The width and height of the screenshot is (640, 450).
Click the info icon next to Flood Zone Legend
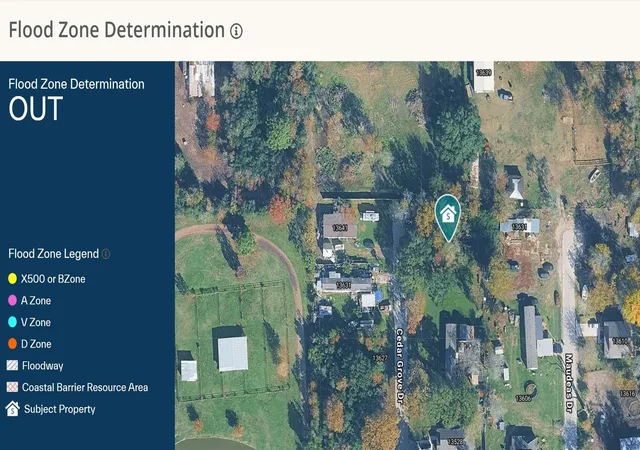[106, 254]
